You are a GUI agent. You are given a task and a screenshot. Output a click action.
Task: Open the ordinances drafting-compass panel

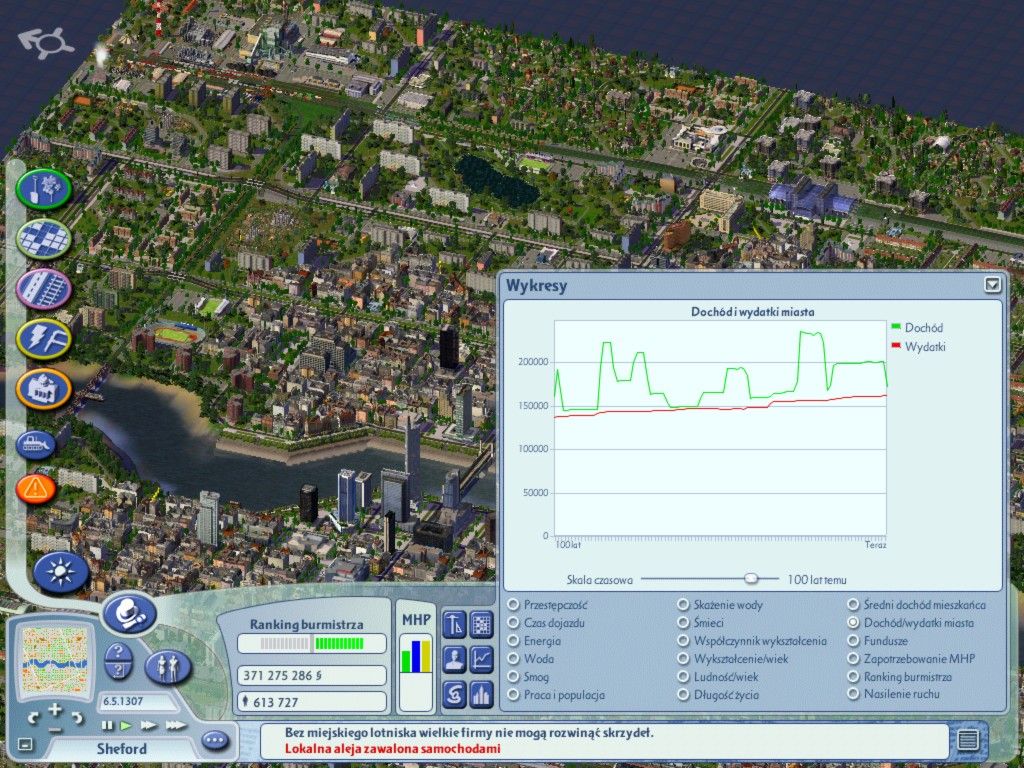click(455, 624)
